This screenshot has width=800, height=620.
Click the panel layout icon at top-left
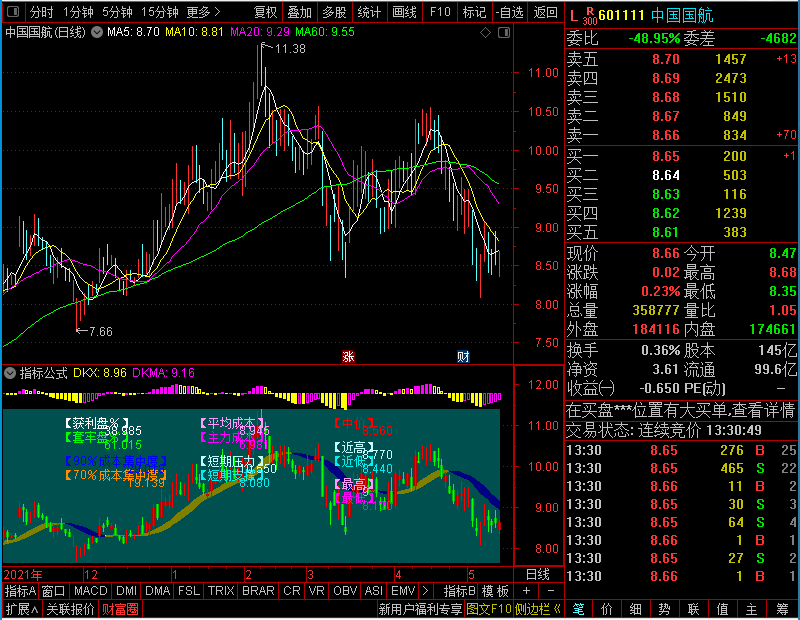13,11
